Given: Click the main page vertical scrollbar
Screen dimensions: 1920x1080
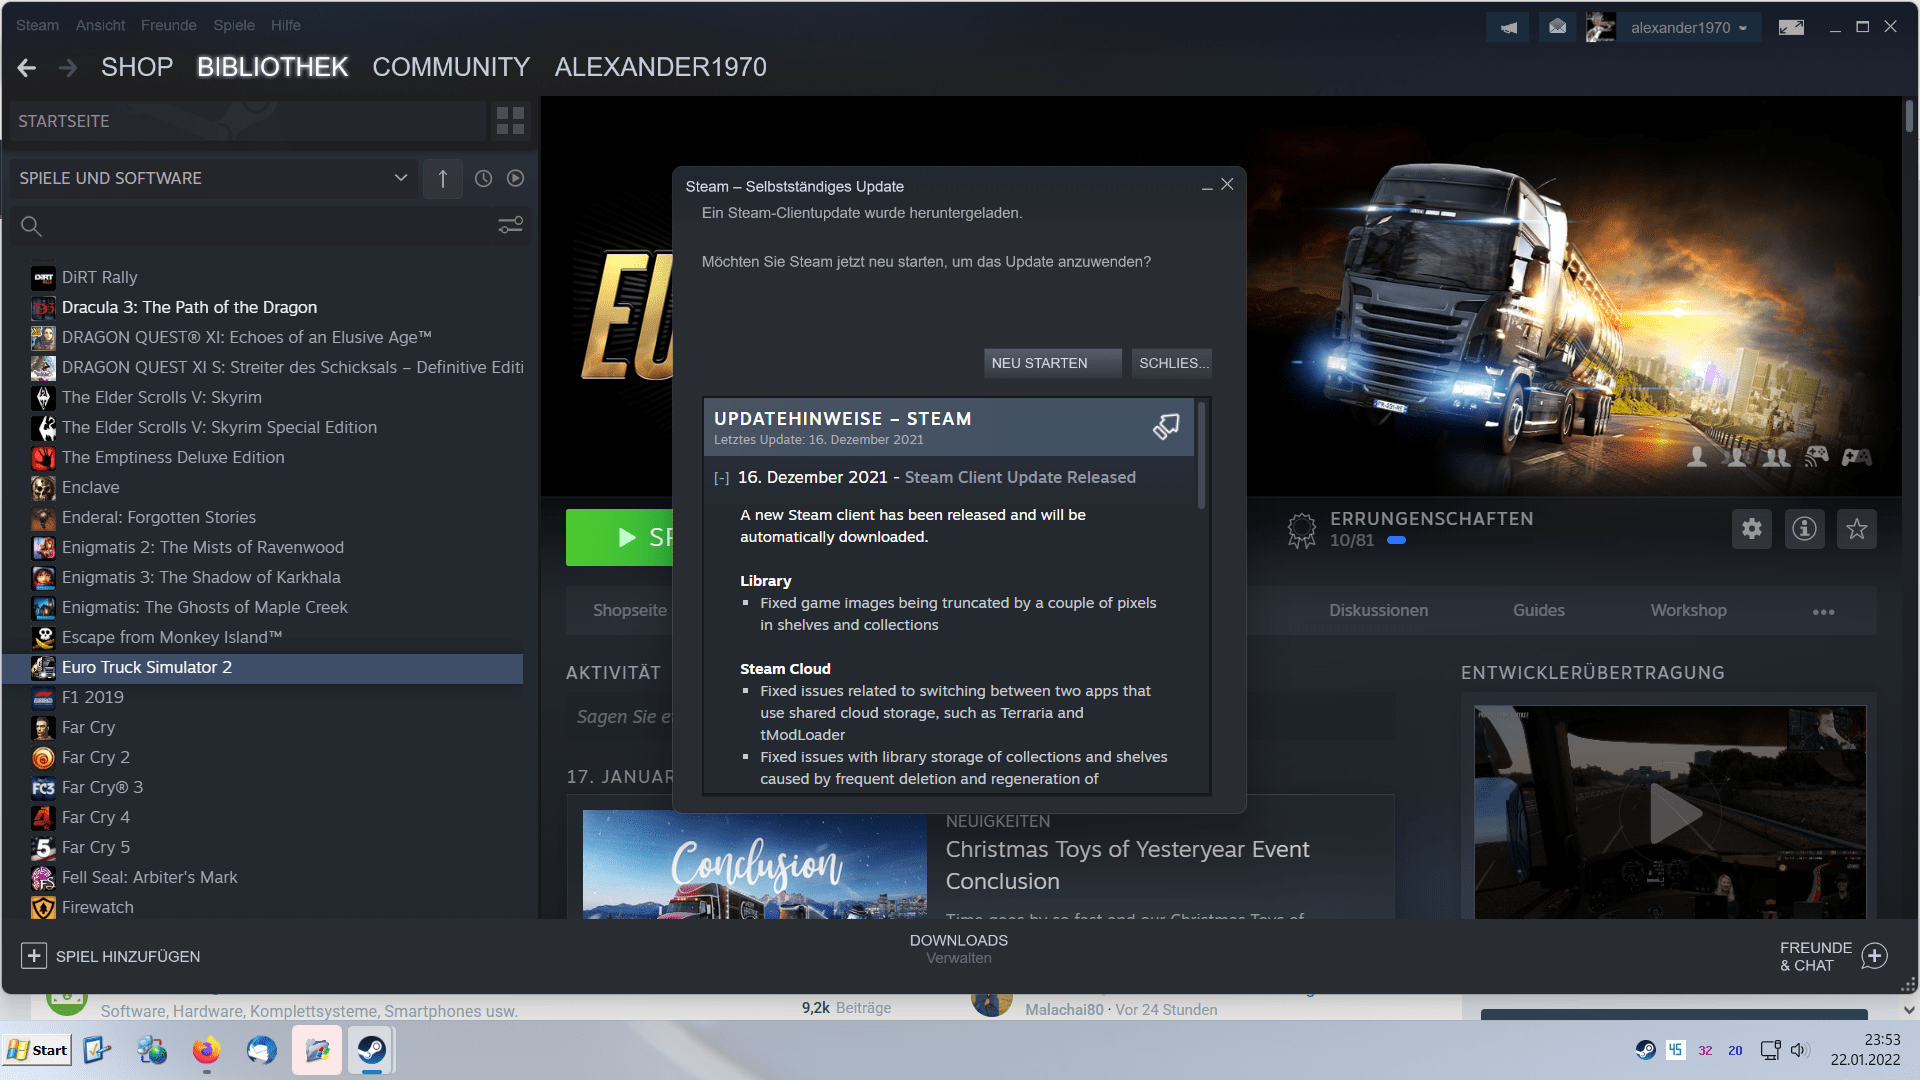Looking at the screenshot, I should [x=1909, y=116].
